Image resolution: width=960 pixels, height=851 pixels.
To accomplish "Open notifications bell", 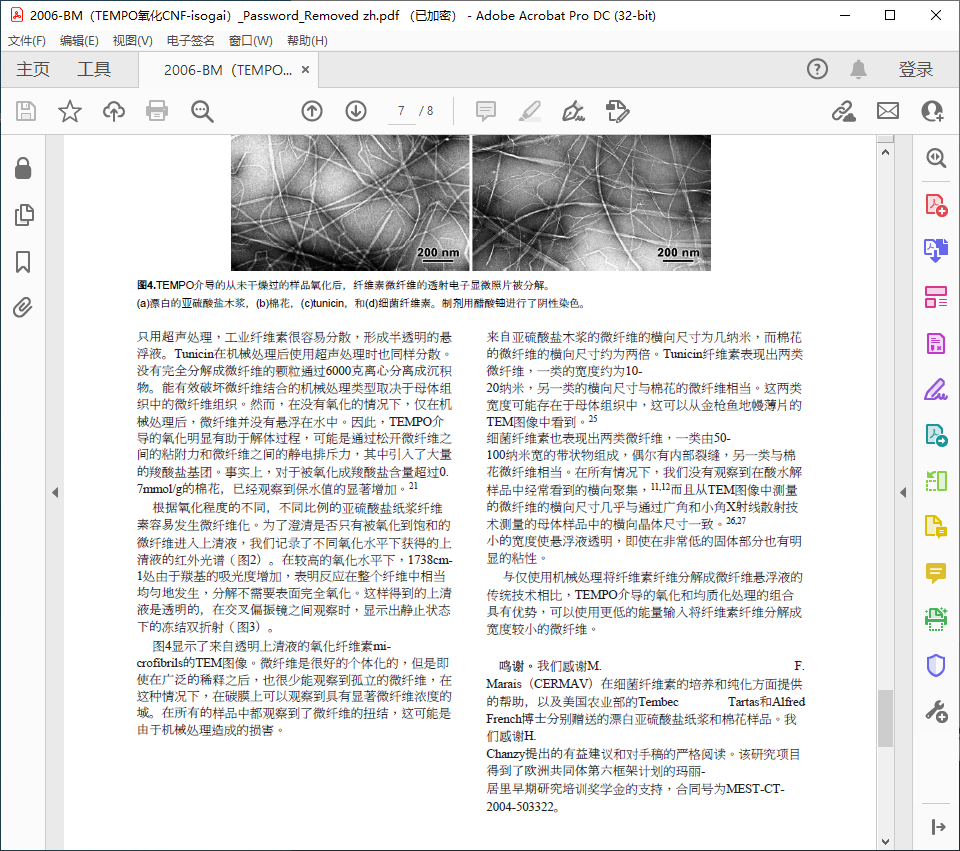I will [x=859, y=69].
